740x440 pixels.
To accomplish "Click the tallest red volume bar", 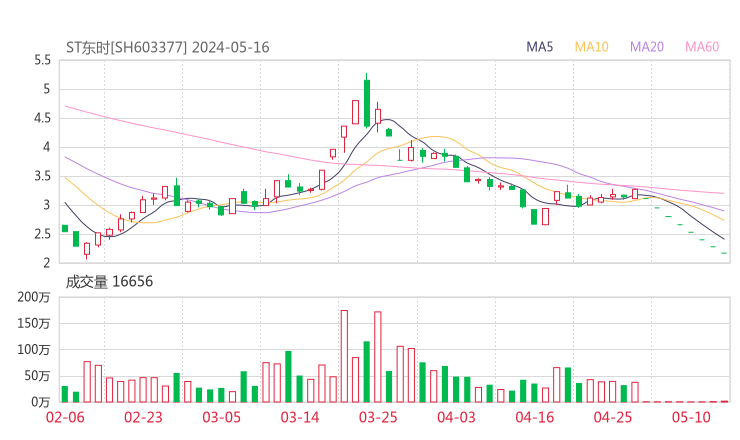I will [344, 356].
